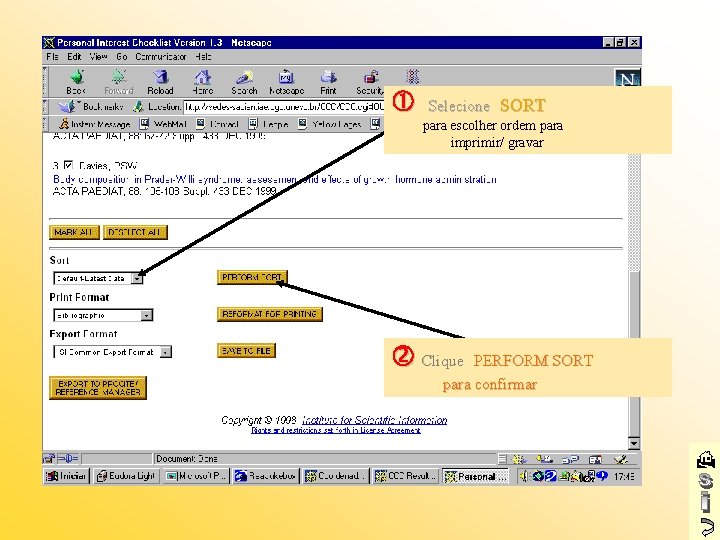Image resolution: width=720 pixels, height=540 pixels.
Task: Open the Body composition in Prader-Willi article link
Action: click(275, 180)
